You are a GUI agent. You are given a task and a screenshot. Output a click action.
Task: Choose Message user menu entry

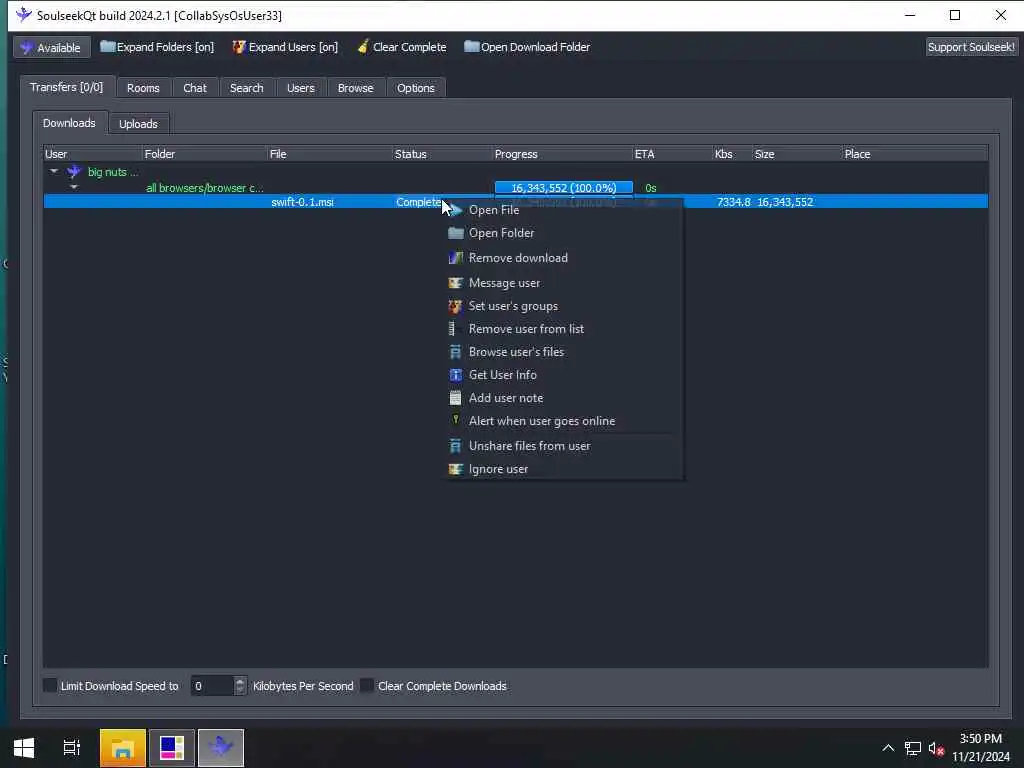pos(564,283)
